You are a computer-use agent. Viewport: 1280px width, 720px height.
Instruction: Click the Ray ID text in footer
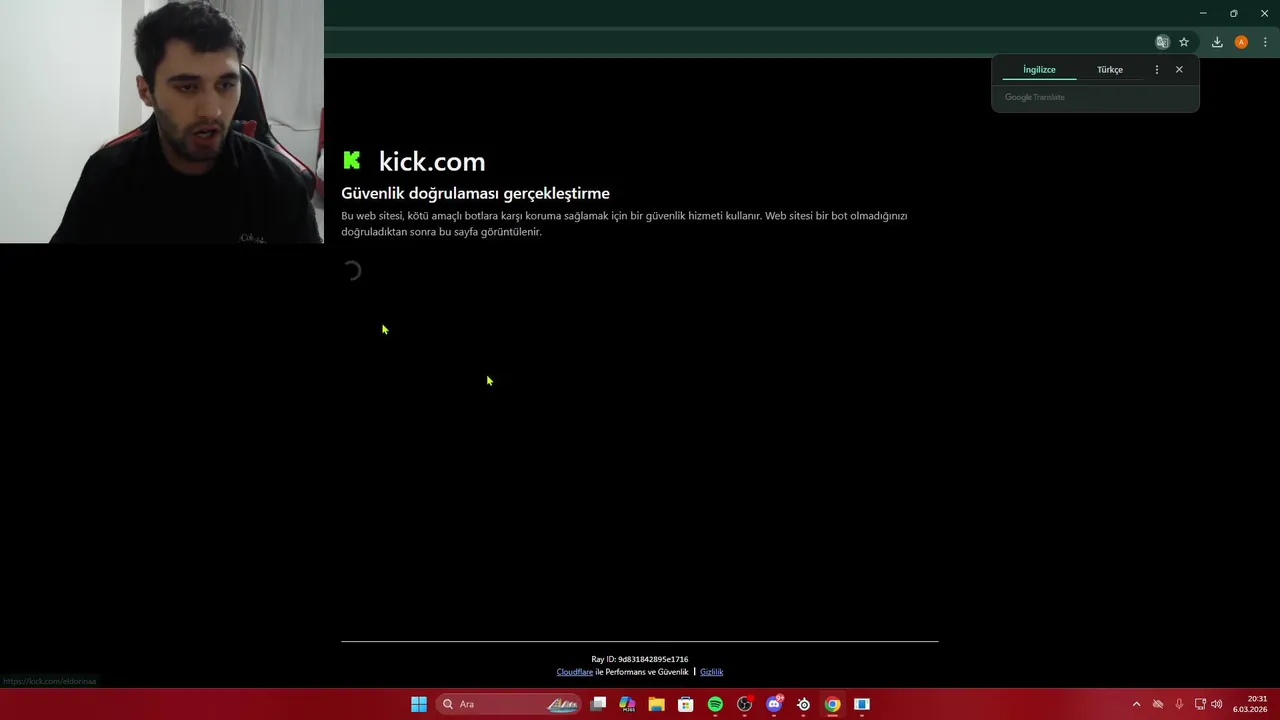[x=640, y=659]
